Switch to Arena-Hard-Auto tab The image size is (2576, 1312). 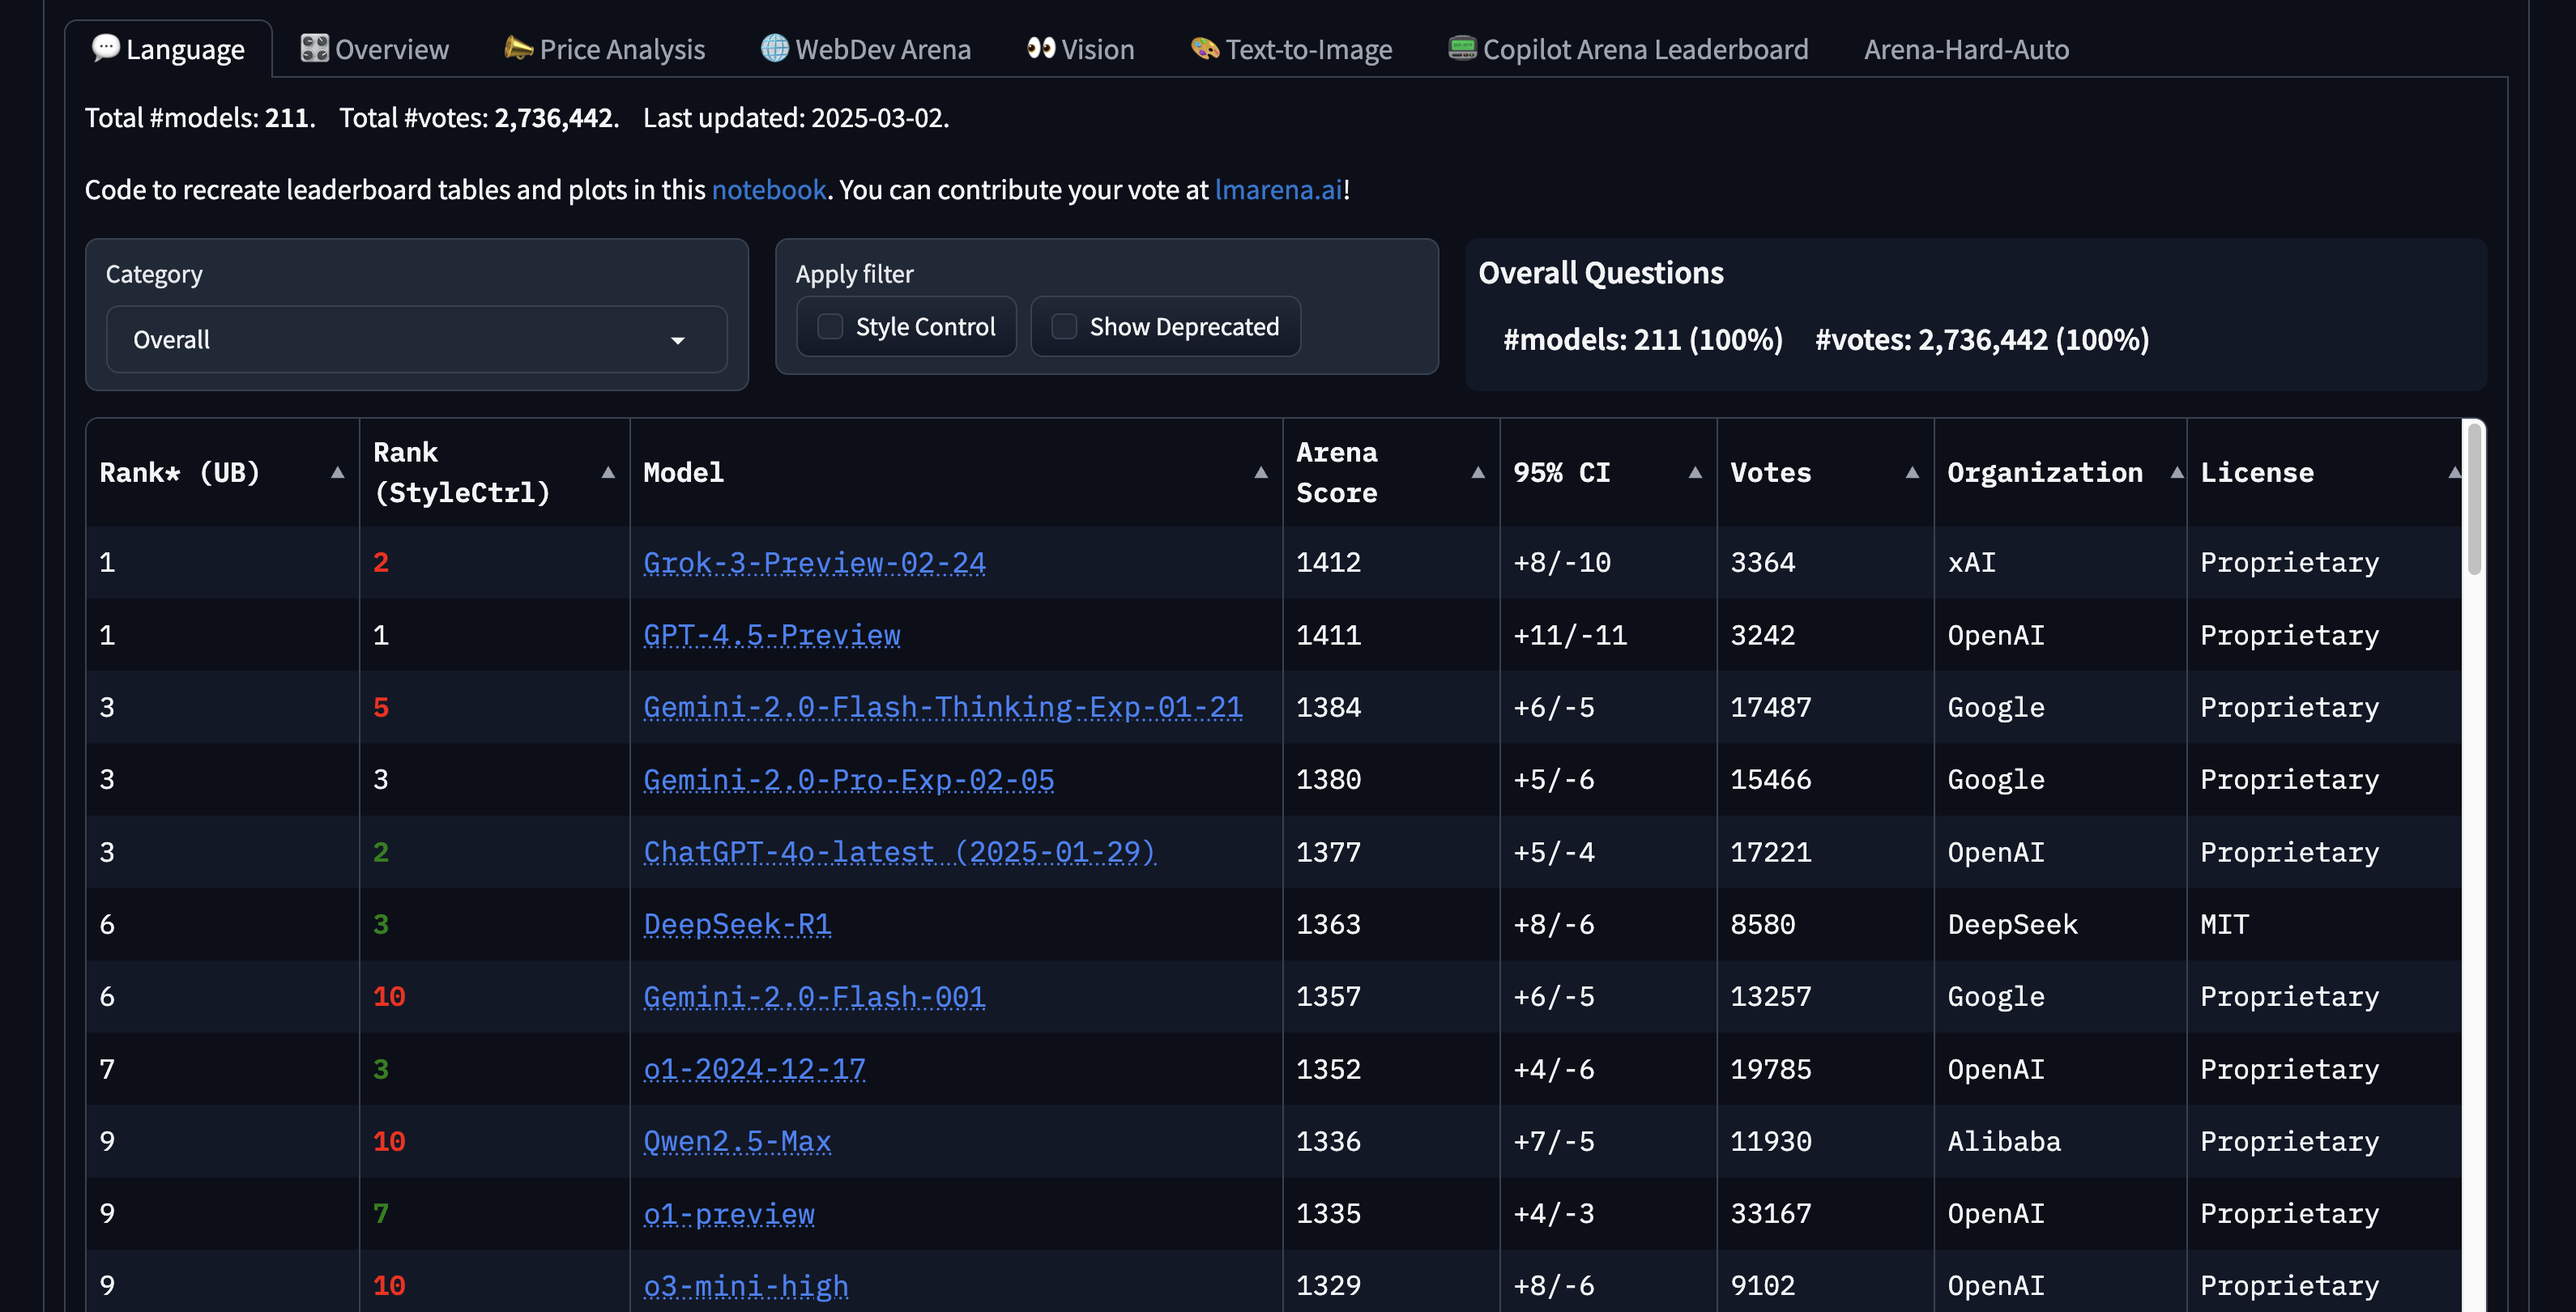point(1966,49)
